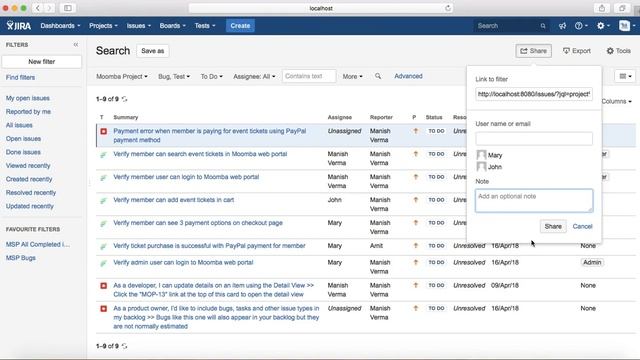Select Reported by me filter

(28, 112)
